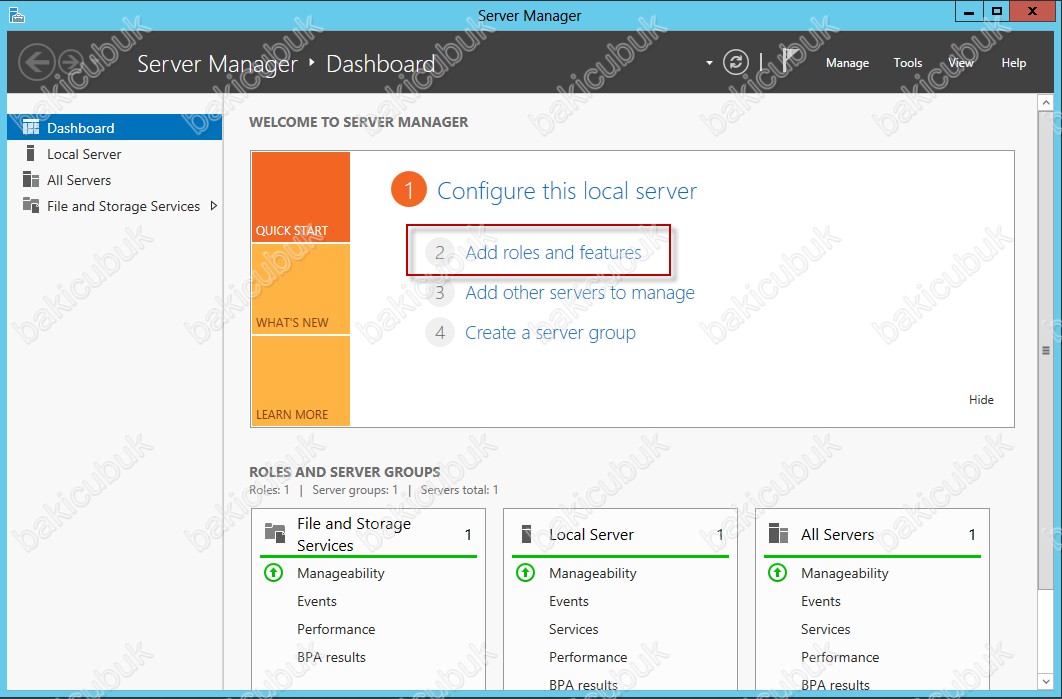
Task: Open dropdown arrow beside refresh icon
Action: (x=709, y=63)
